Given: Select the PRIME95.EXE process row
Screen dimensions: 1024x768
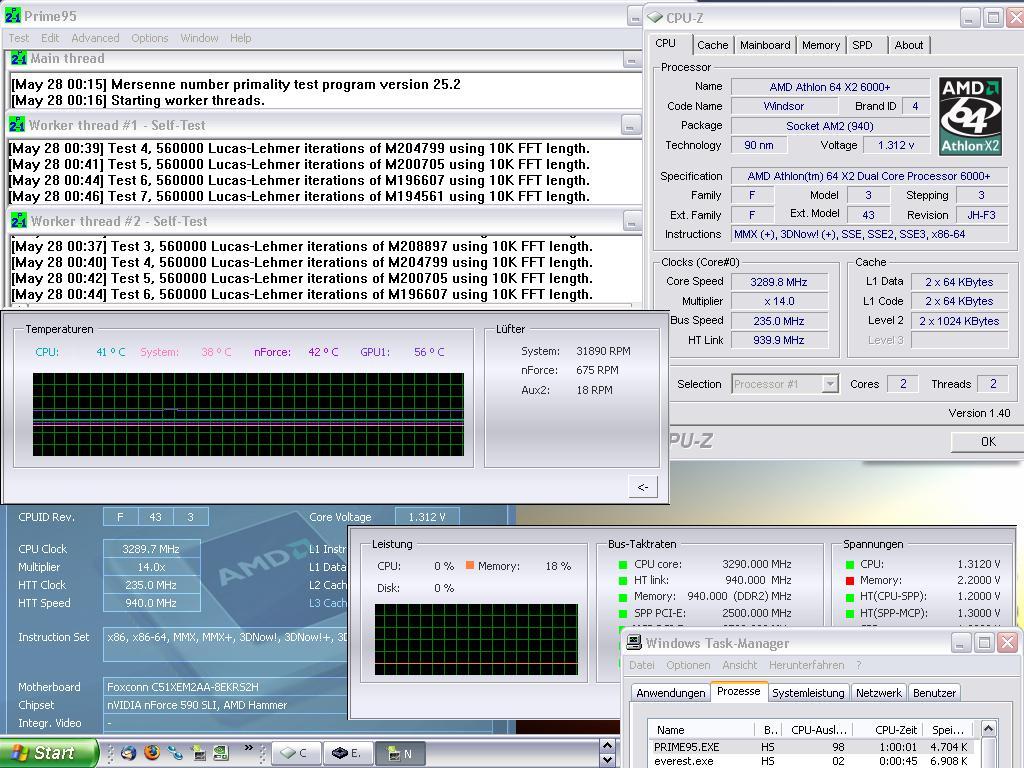Looking at the screenshot, I should (x=814, y=746).
